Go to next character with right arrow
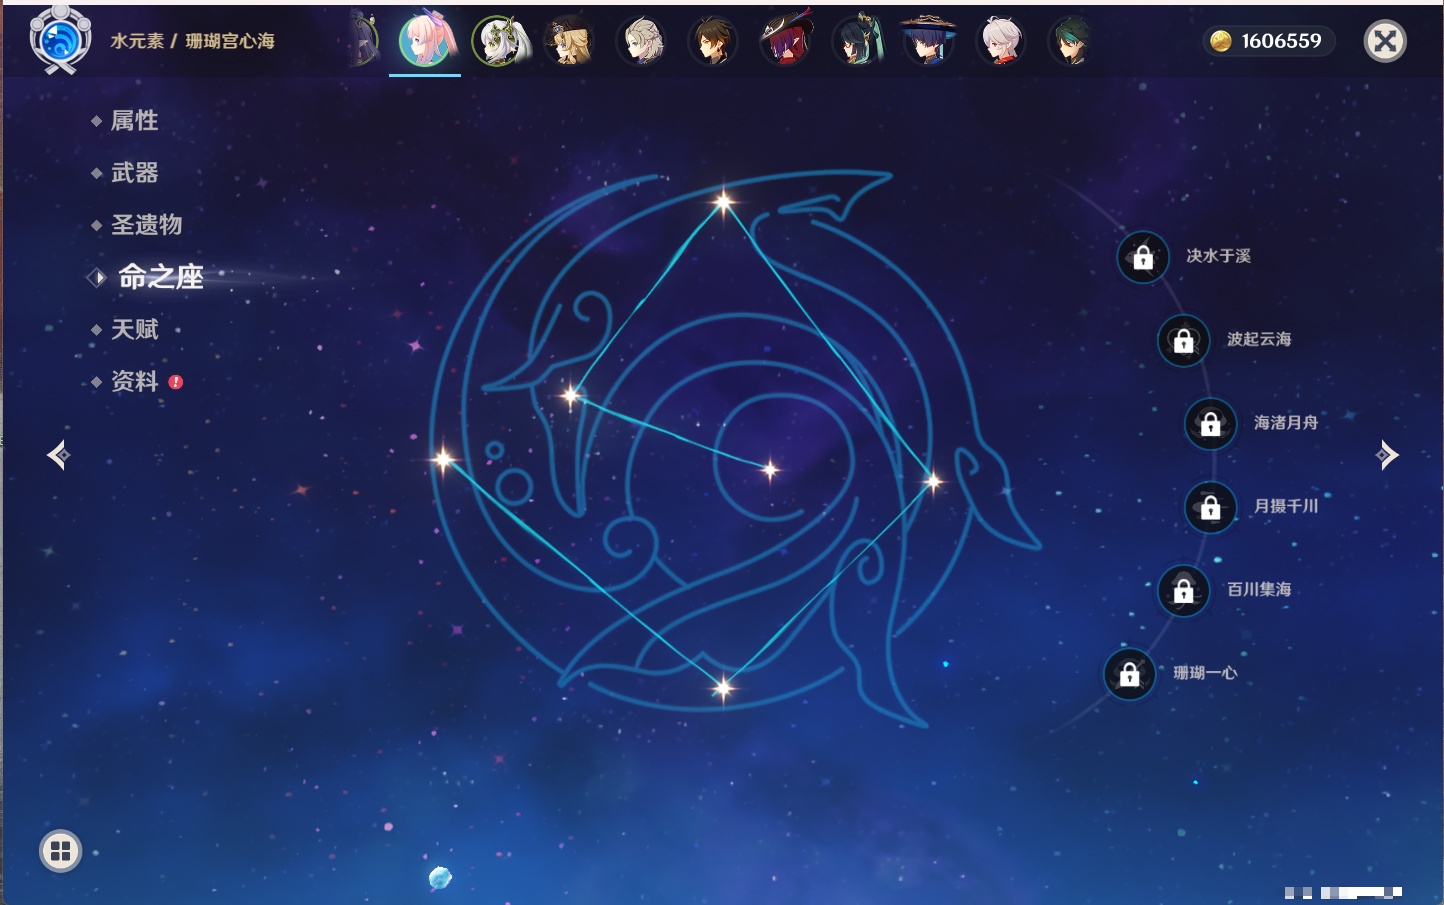 tap(1387, 455)
